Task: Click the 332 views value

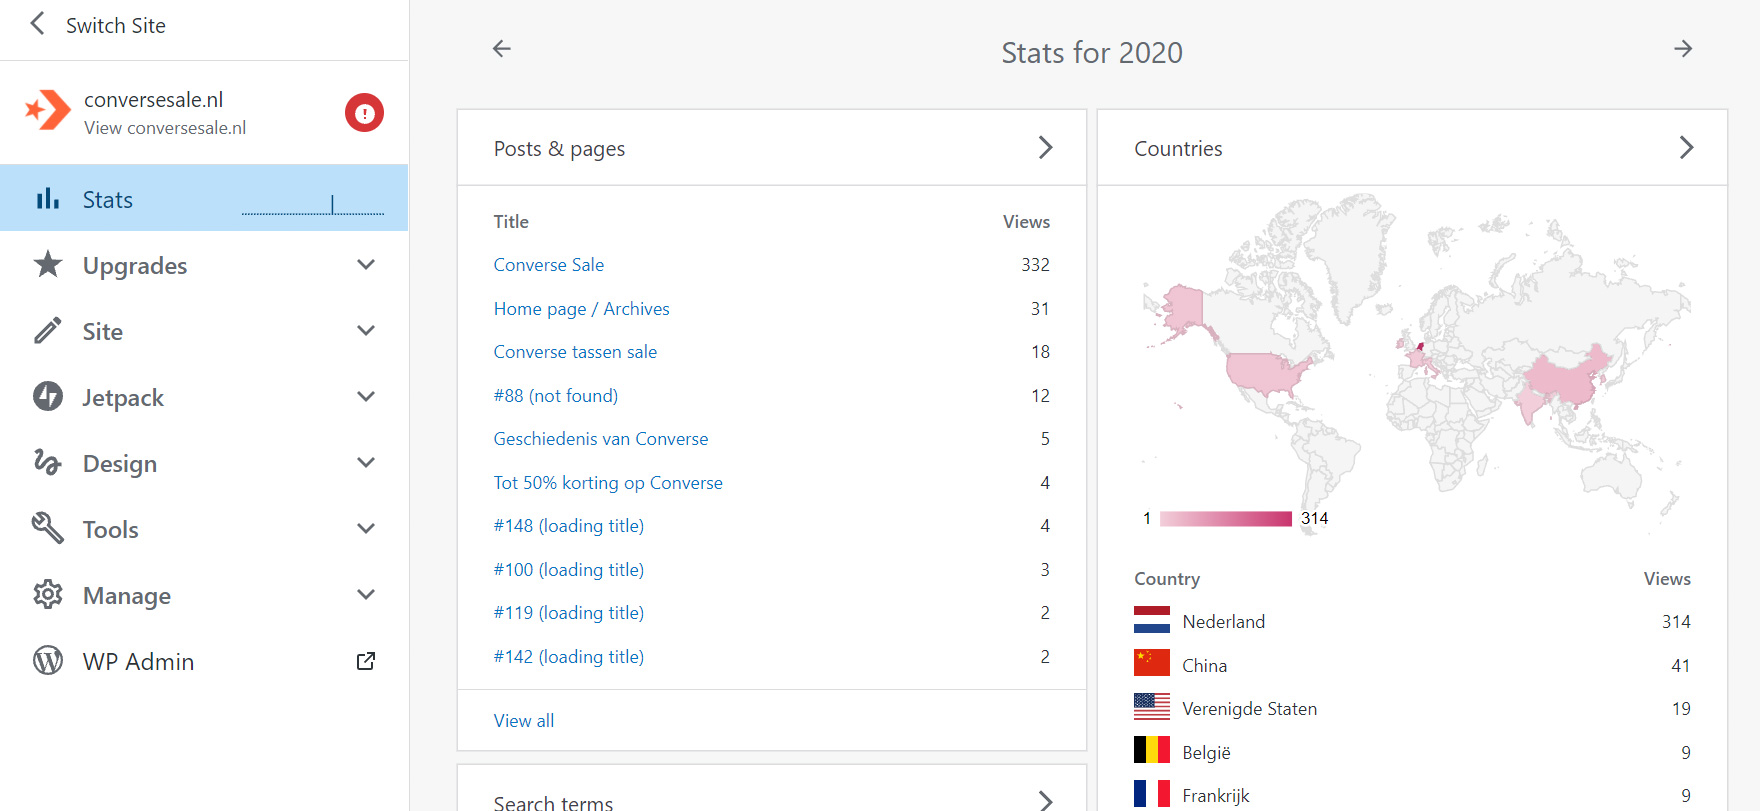Action: pyautogui.click(x=1035, y=265)
